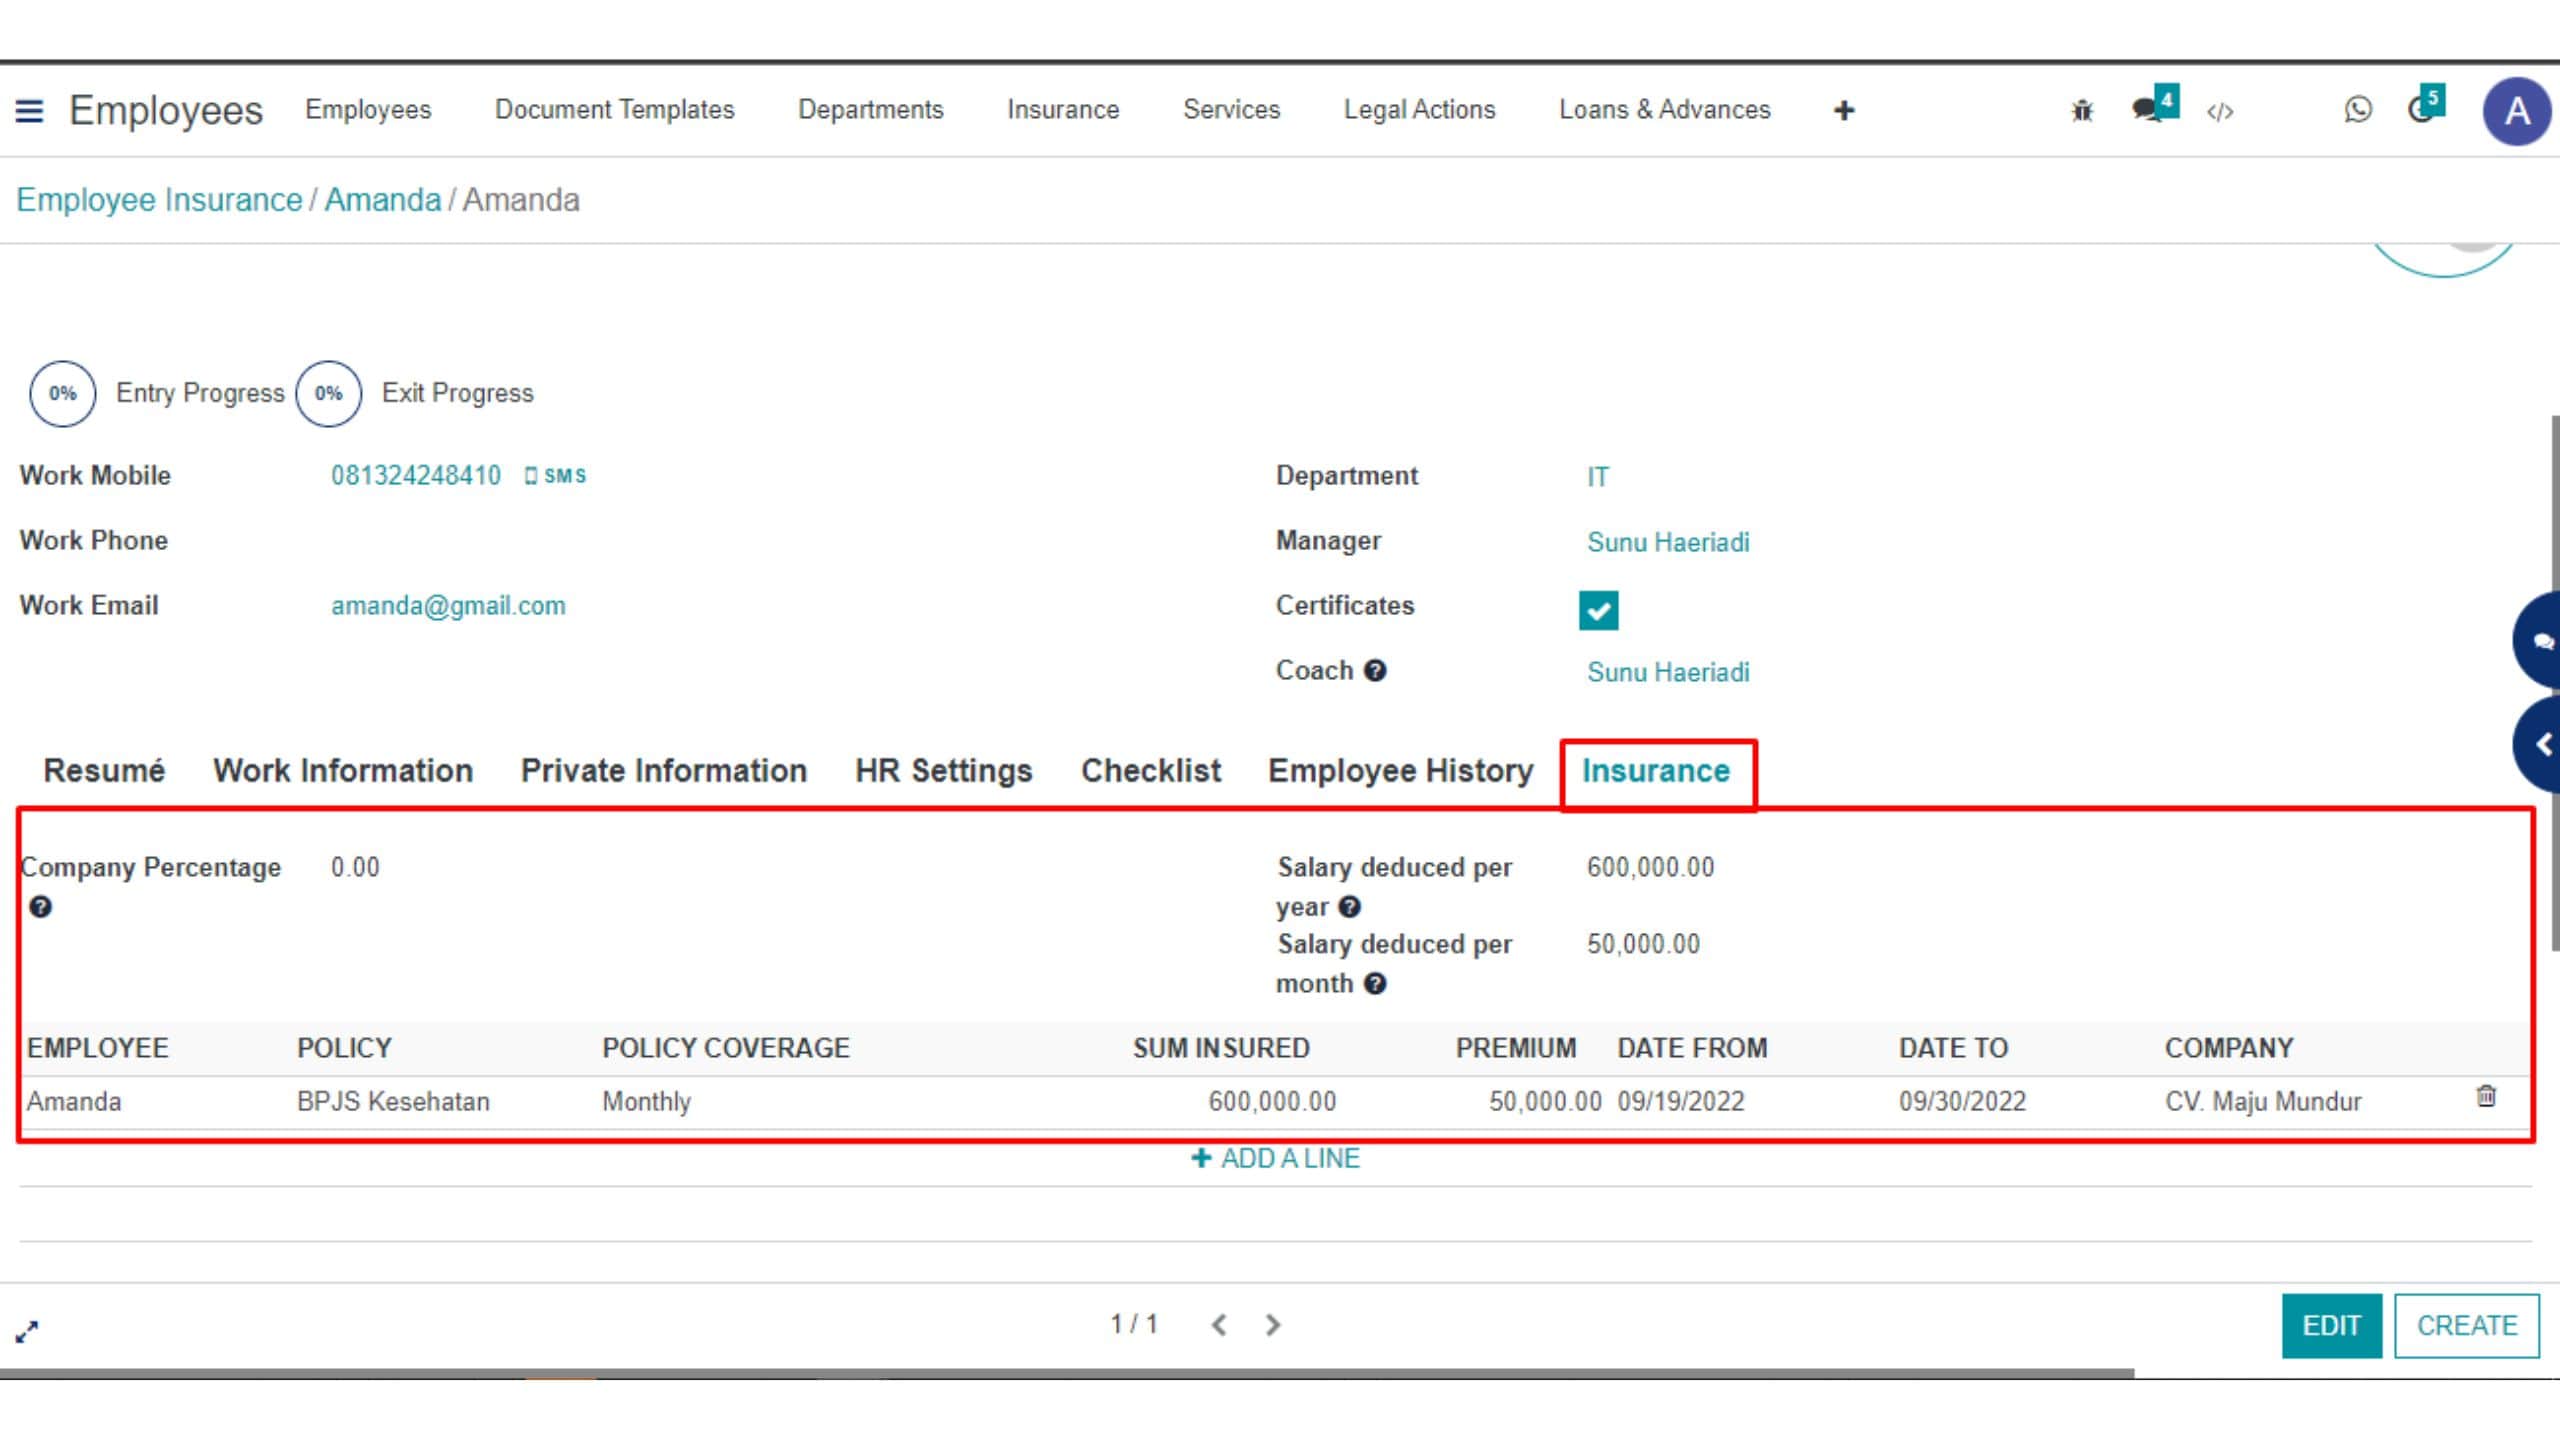The width and height of the screenshot is (2560, 1440).
Task: Show help tooltip for Company Percentage
Action: point(40,907)
